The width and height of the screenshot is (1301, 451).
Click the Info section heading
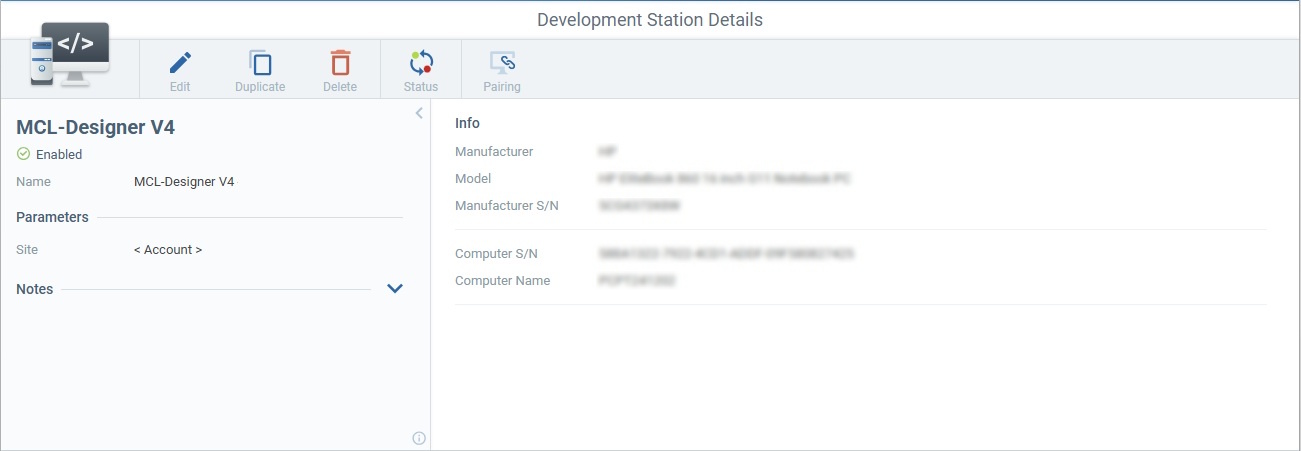[x=467, y=123]
